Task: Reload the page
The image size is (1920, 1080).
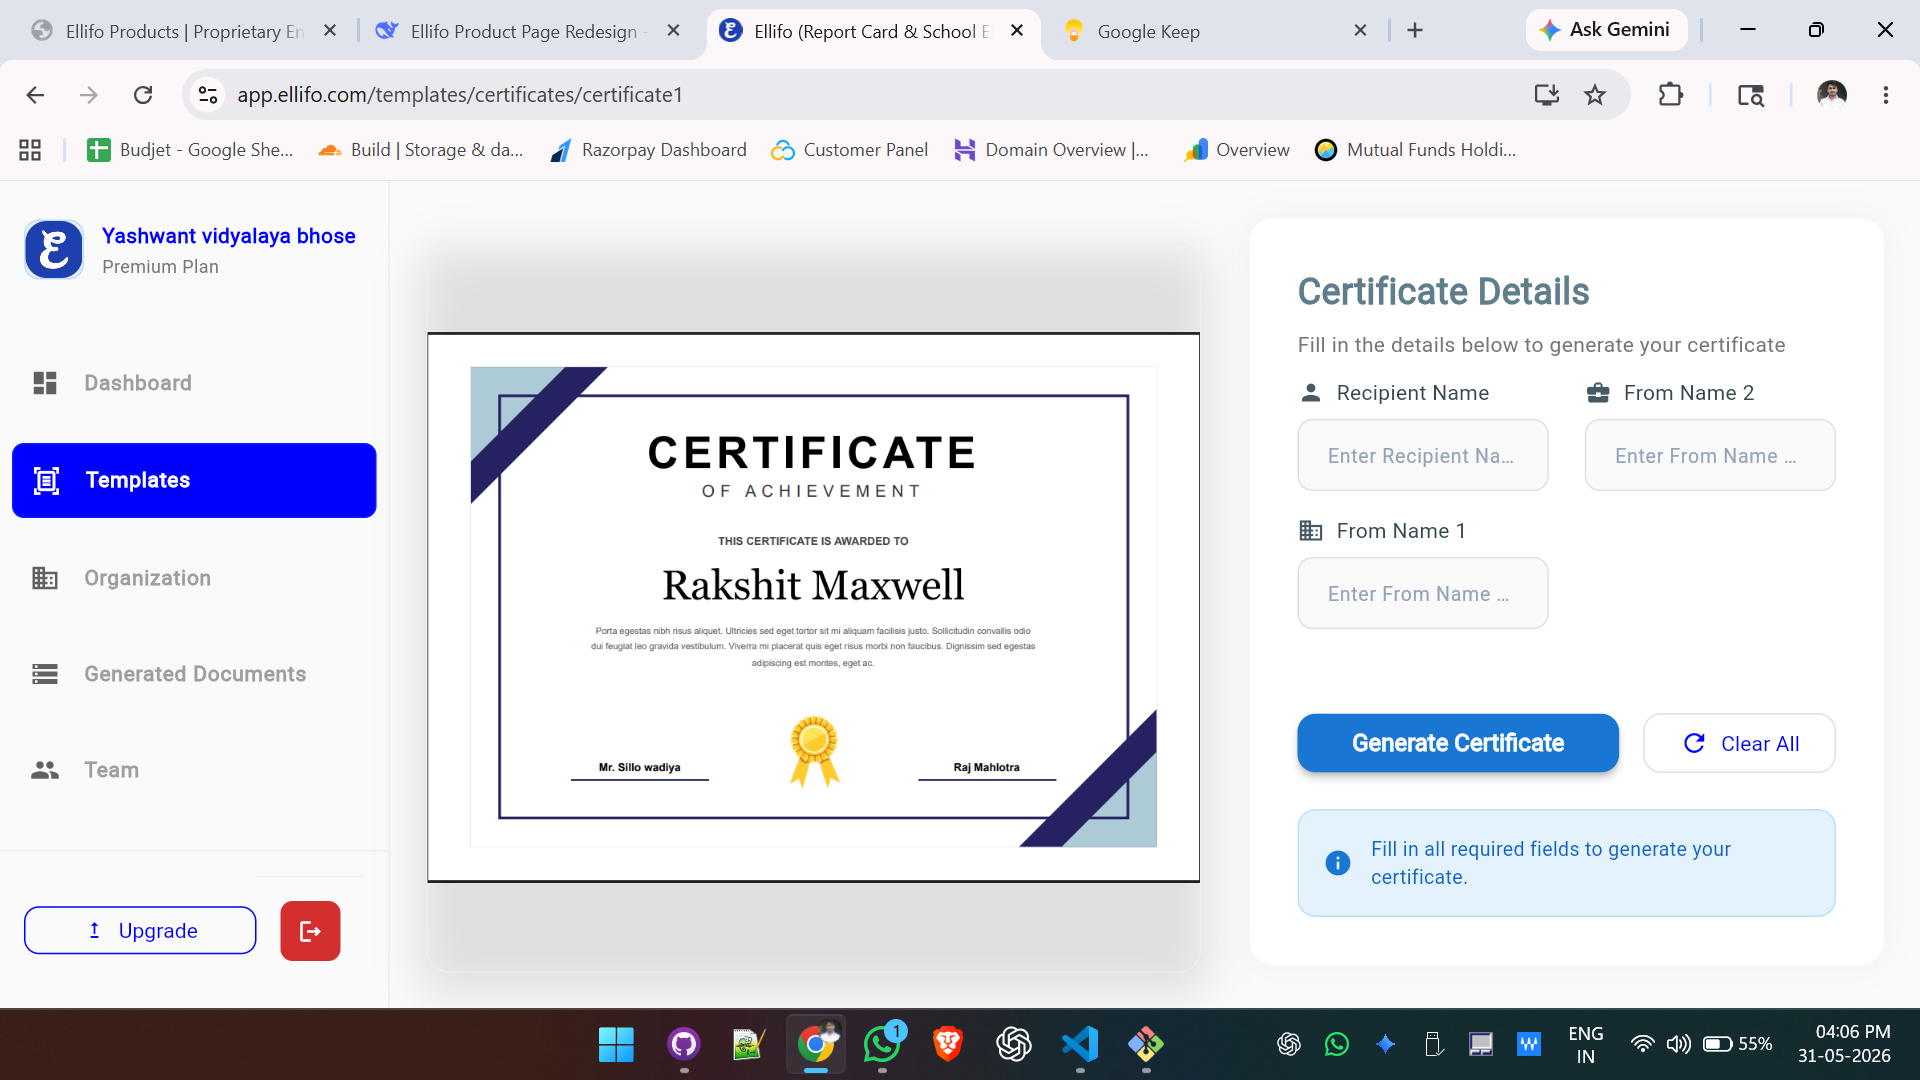Action: 143,95
